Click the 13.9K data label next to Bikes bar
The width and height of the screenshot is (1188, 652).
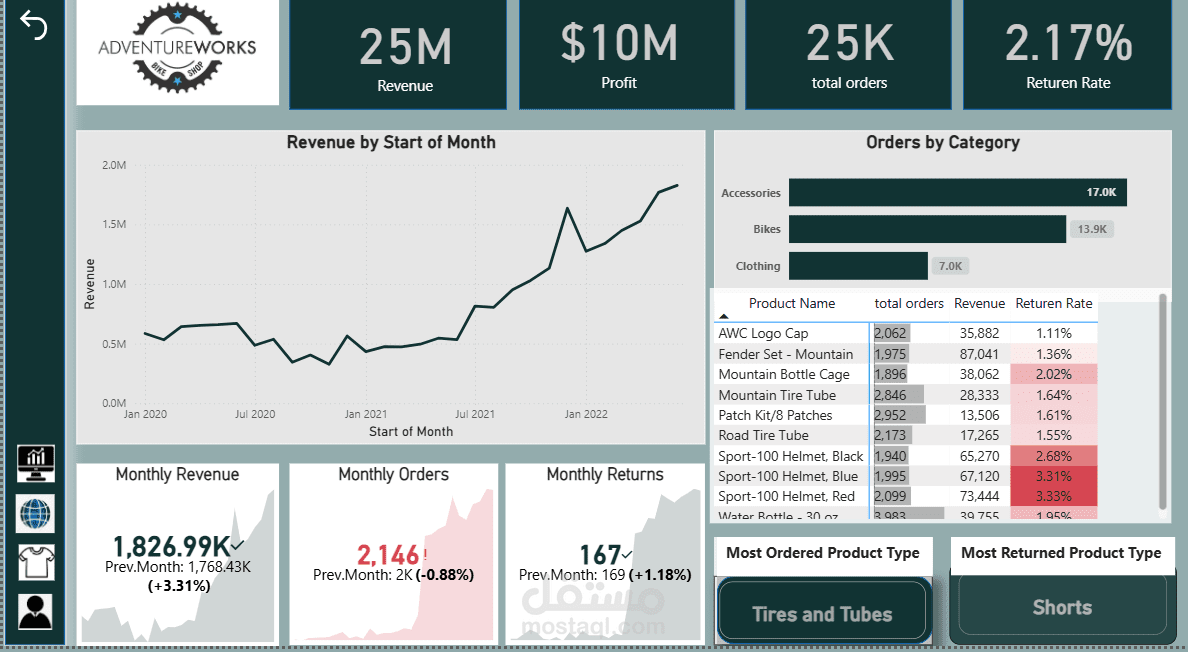tap(1092, 229)
